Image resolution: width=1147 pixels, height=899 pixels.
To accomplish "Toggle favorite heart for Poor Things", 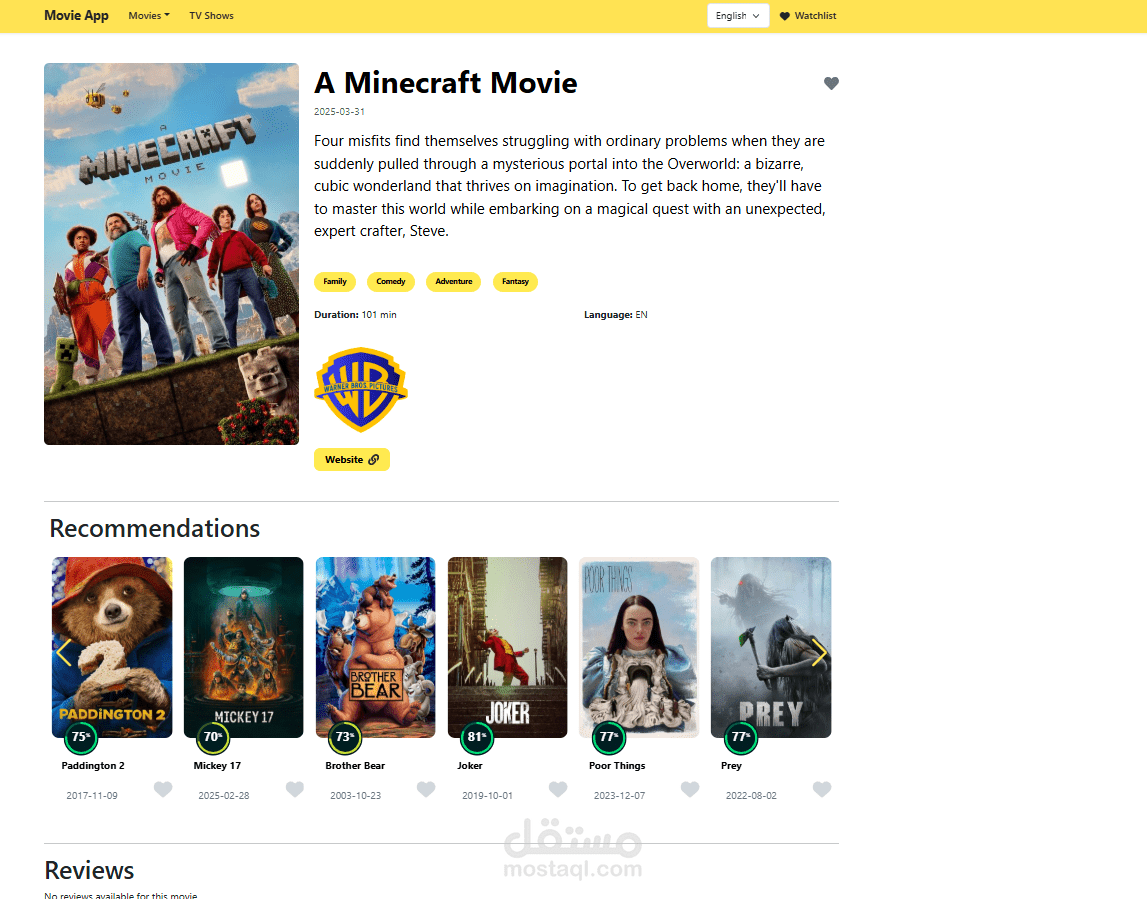I will (x=690, y=789).
